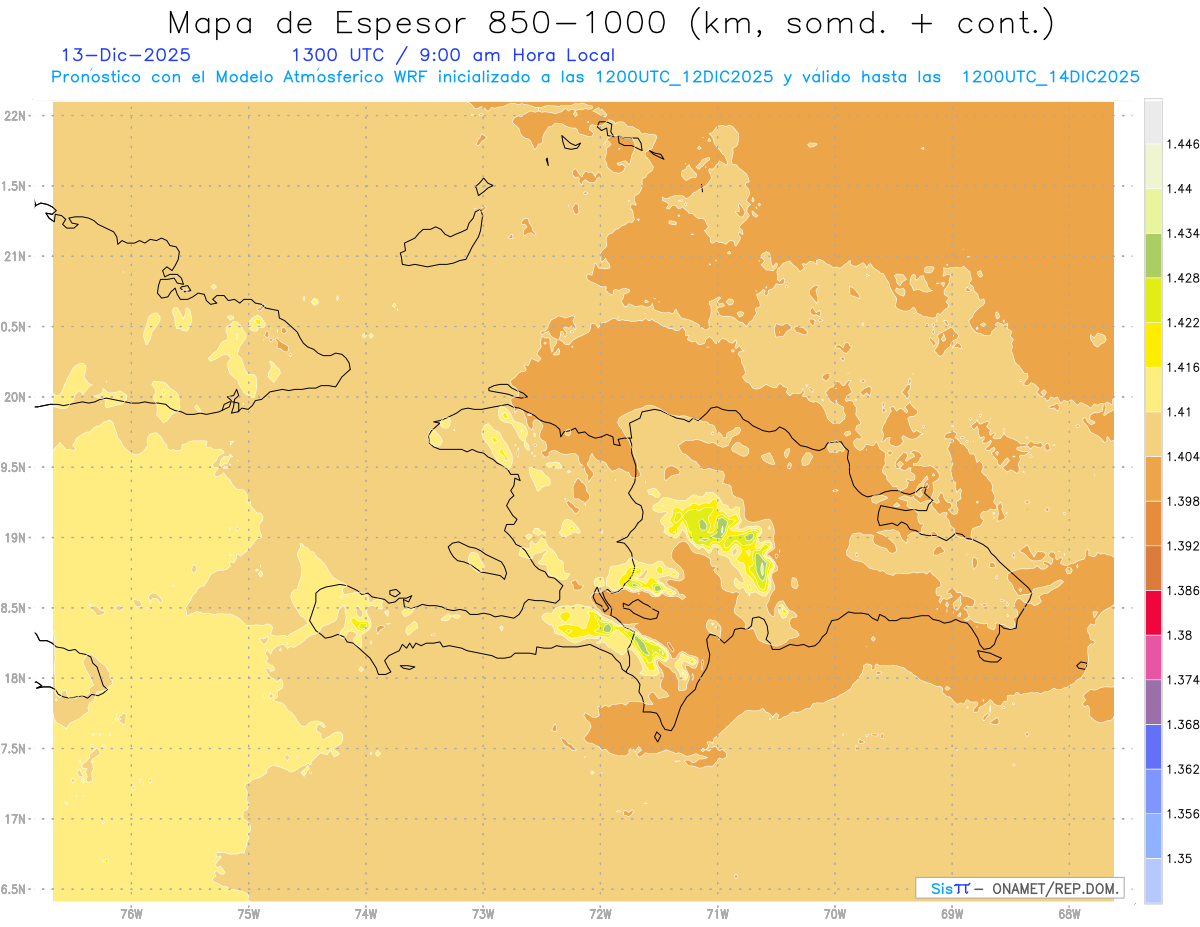The height and width of the screenshot is (927, 1200).
Task: Click the legend value '1.422'
Action: coord(1182,322)
